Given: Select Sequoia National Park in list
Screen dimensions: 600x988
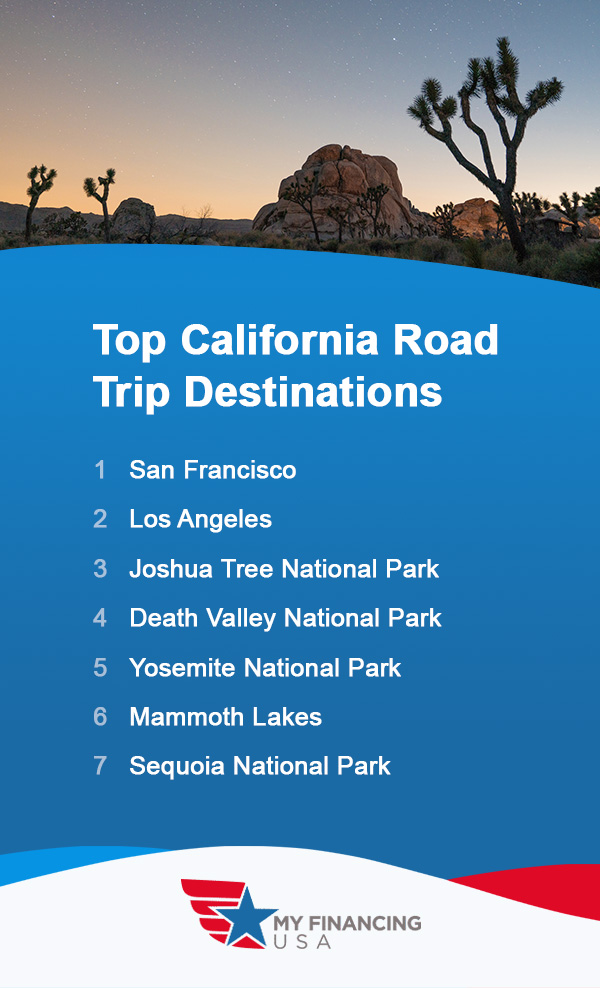Looking at the screenshot, I should (x=260, y=766).
